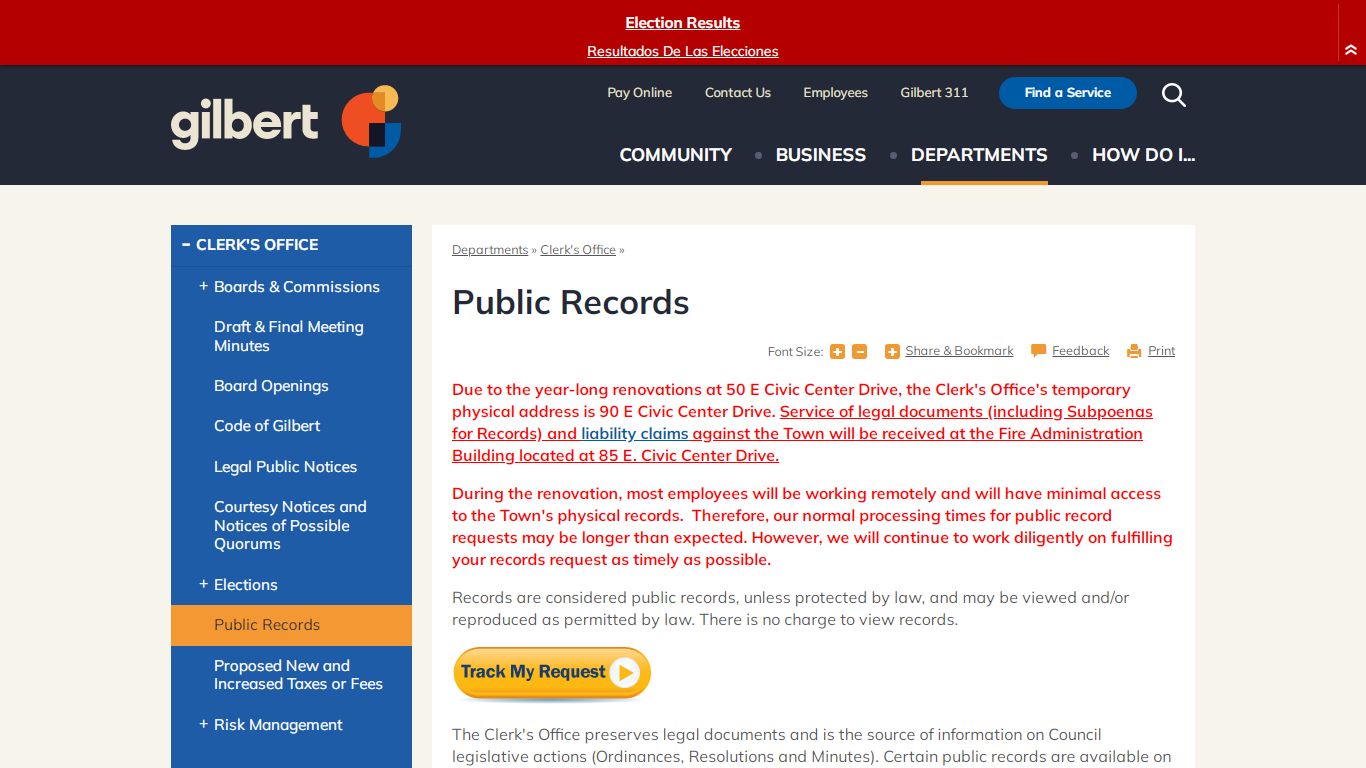Click the Feedback speech bubble icon
Image resolution: width=1366 pixels, height=768 pixels.
(1038, 351)
